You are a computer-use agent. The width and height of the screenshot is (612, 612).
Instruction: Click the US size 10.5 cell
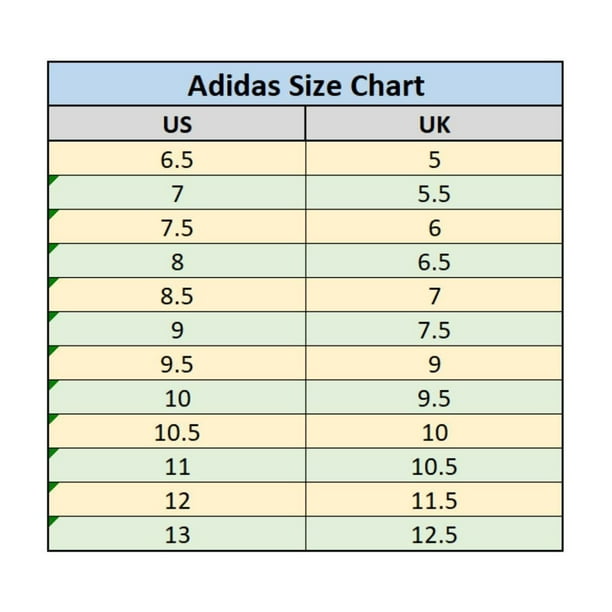click(177, 432)
